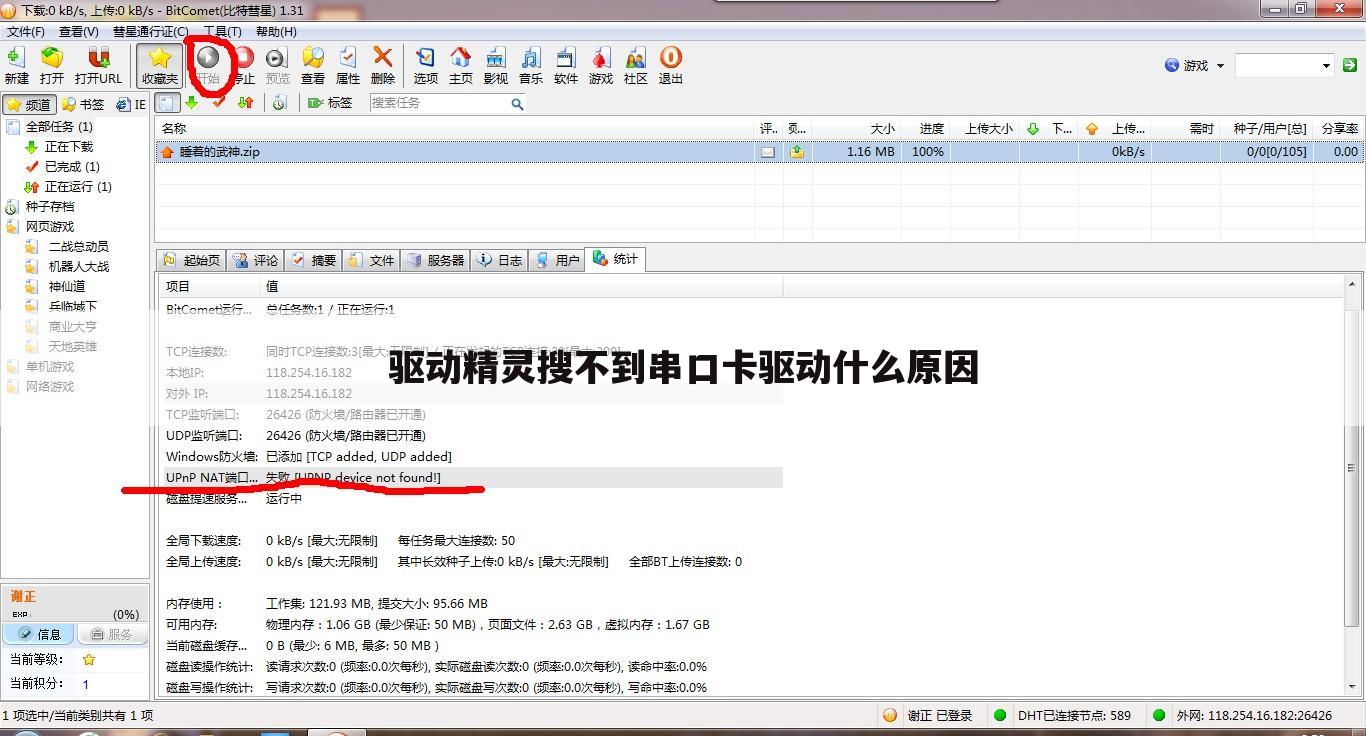The image size is (1366, 736).
Task: Sort by the 大小 column header
Action: [x=856, y=129]
